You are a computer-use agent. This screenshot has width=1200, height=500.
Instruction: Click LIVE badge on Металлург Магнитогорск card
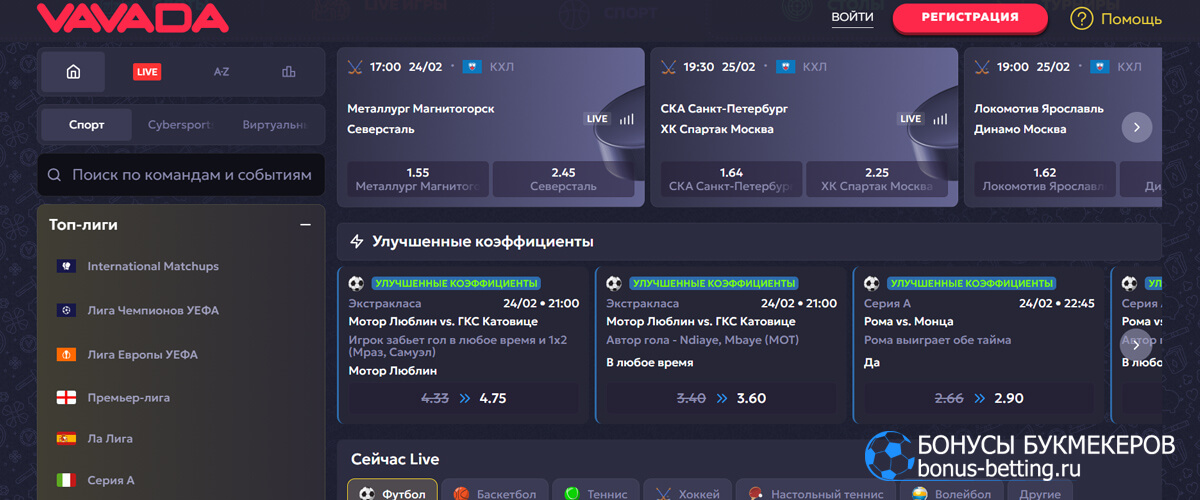tap(597, 118)
